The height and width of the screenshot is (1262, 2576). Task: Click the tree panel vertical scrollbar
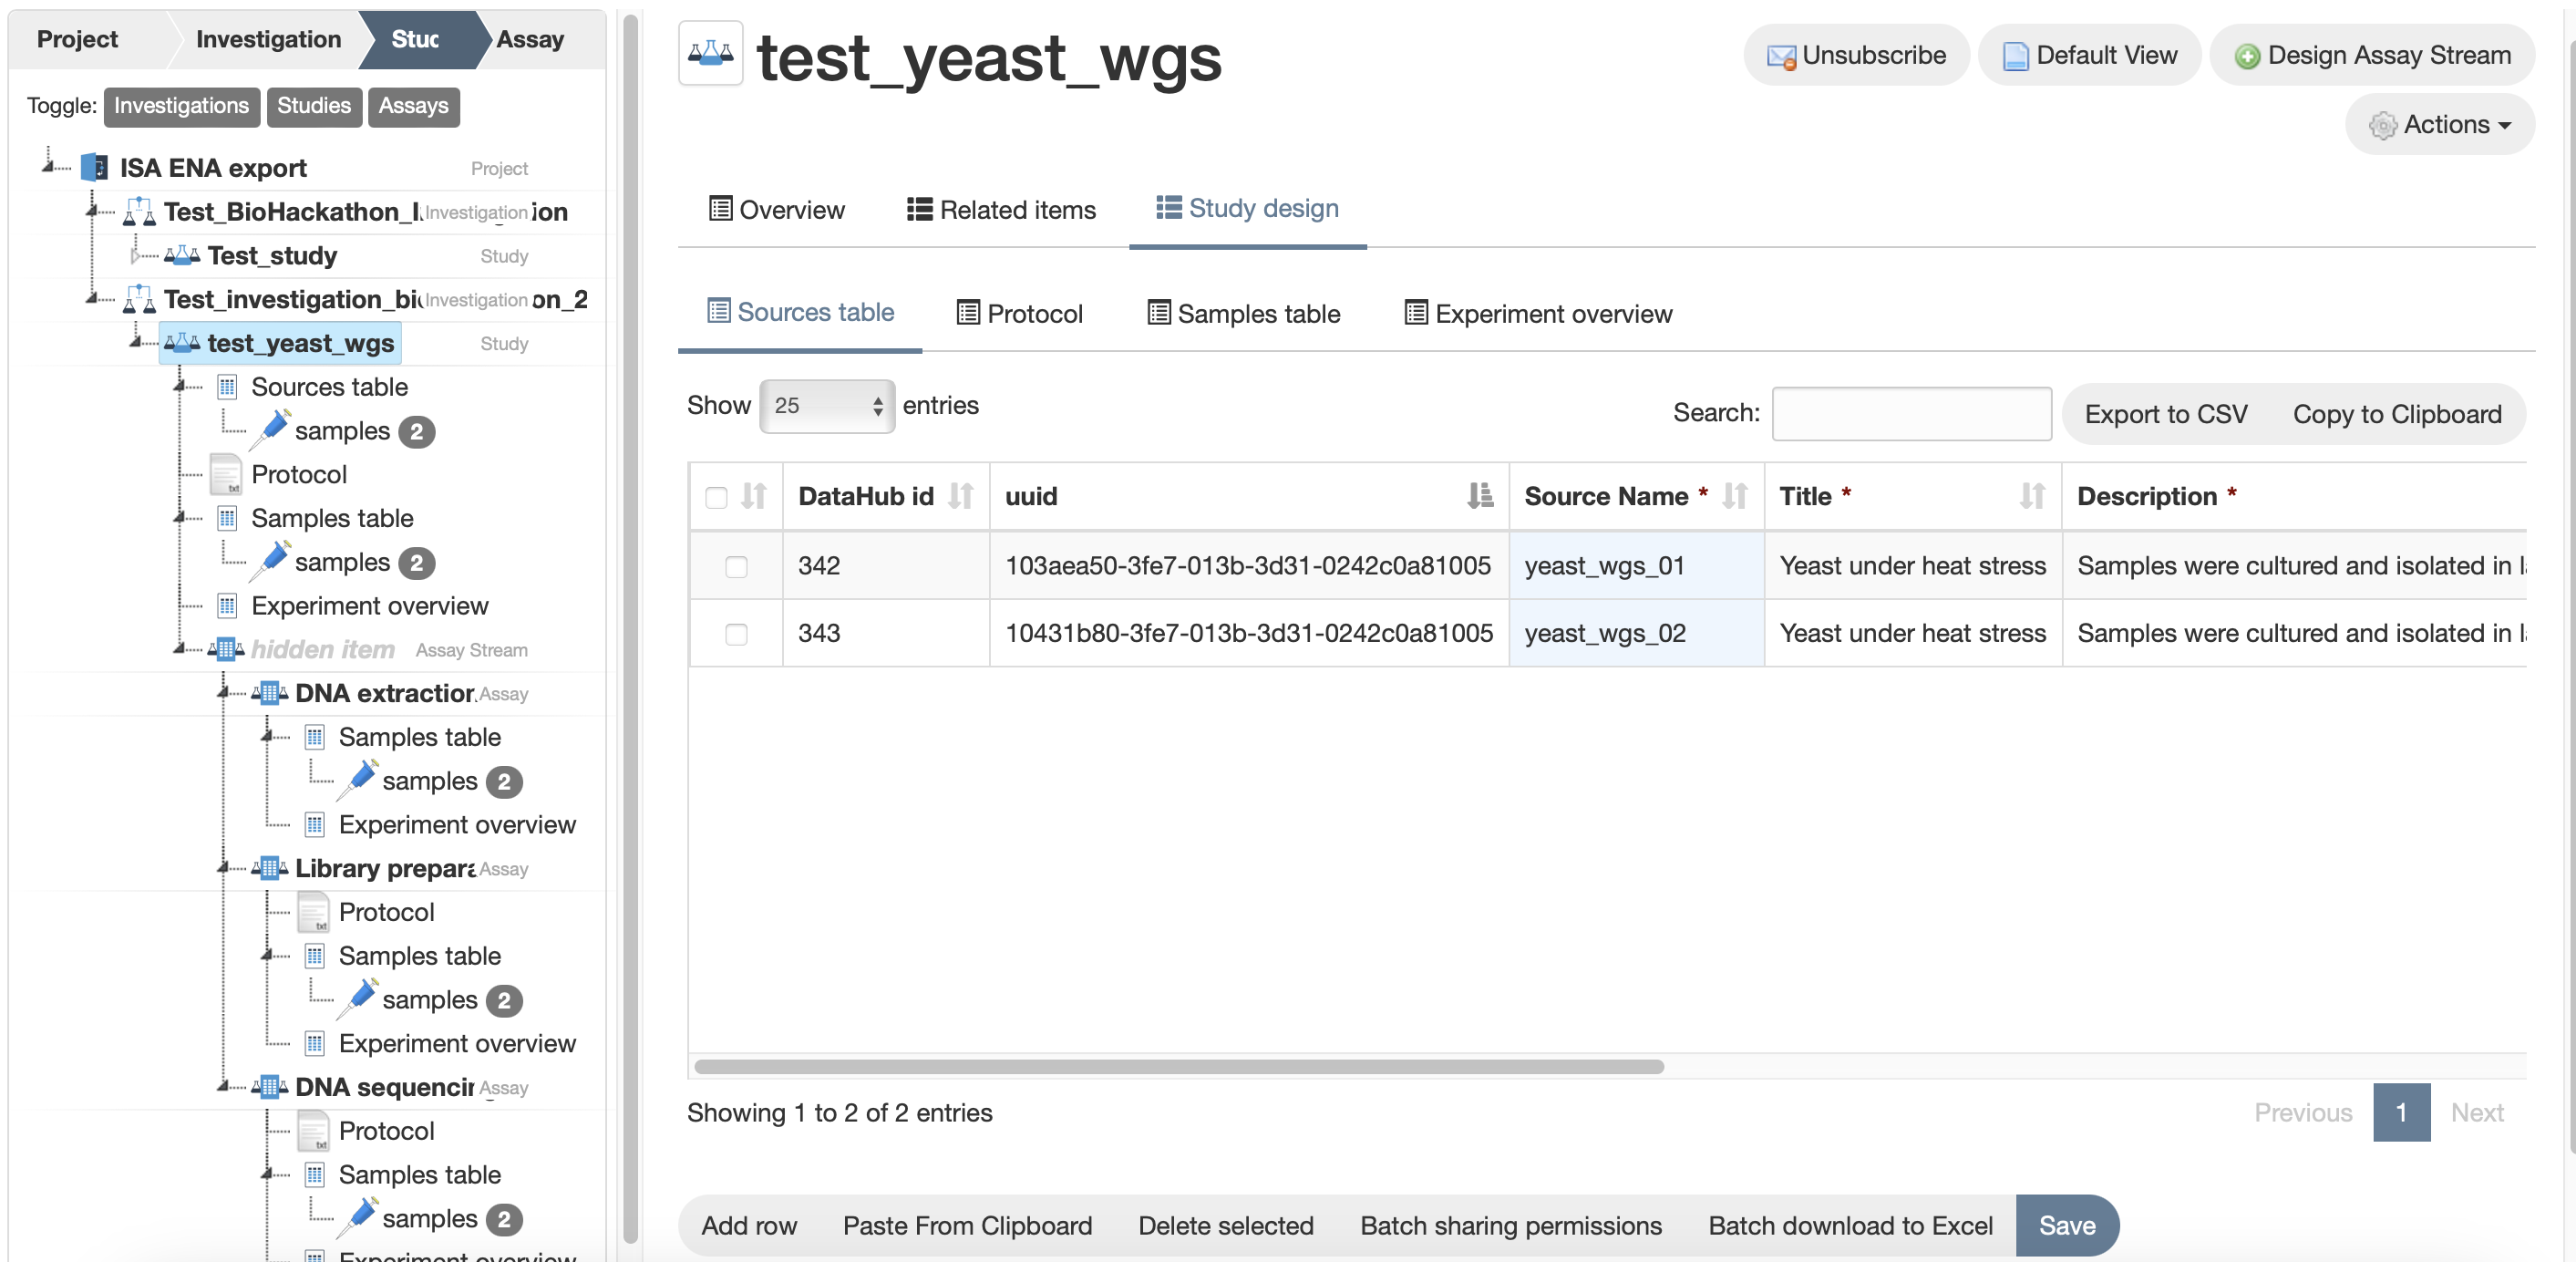[630, 628]
